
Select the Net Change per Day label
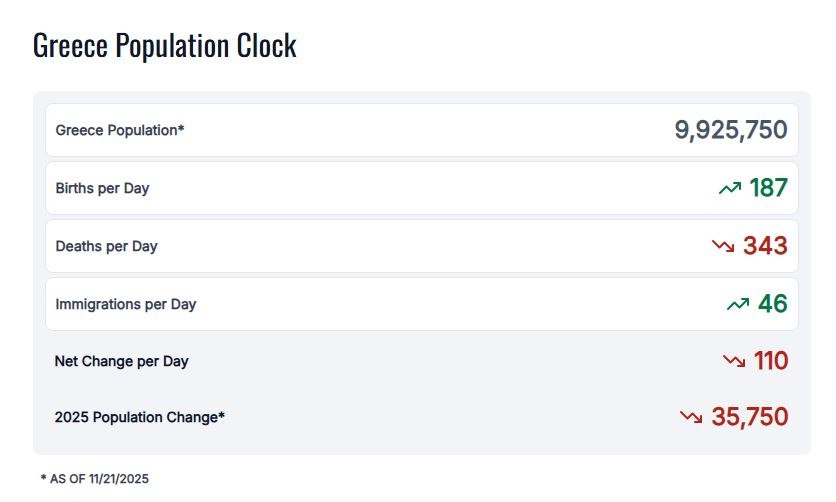[x=121, y=361]
